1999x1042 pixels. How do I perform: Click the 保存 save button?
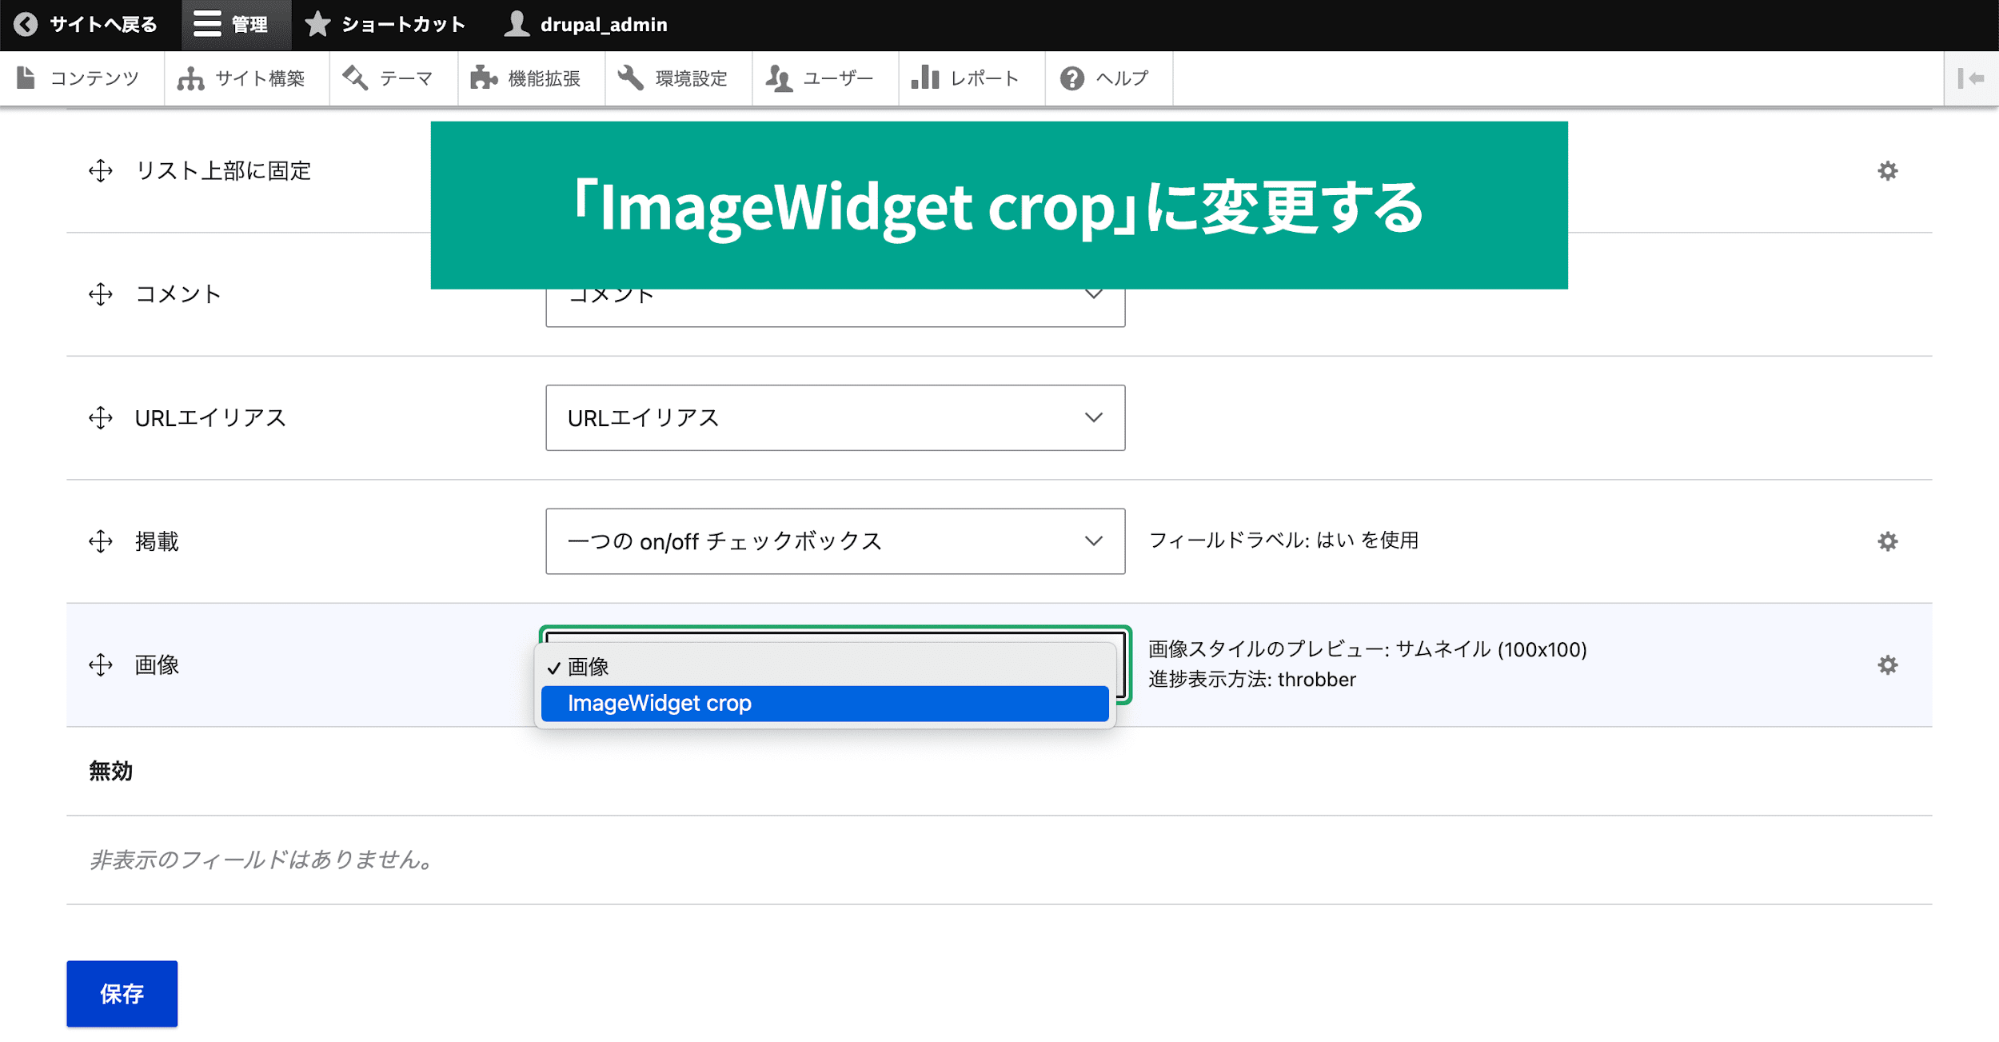(122, 994)
